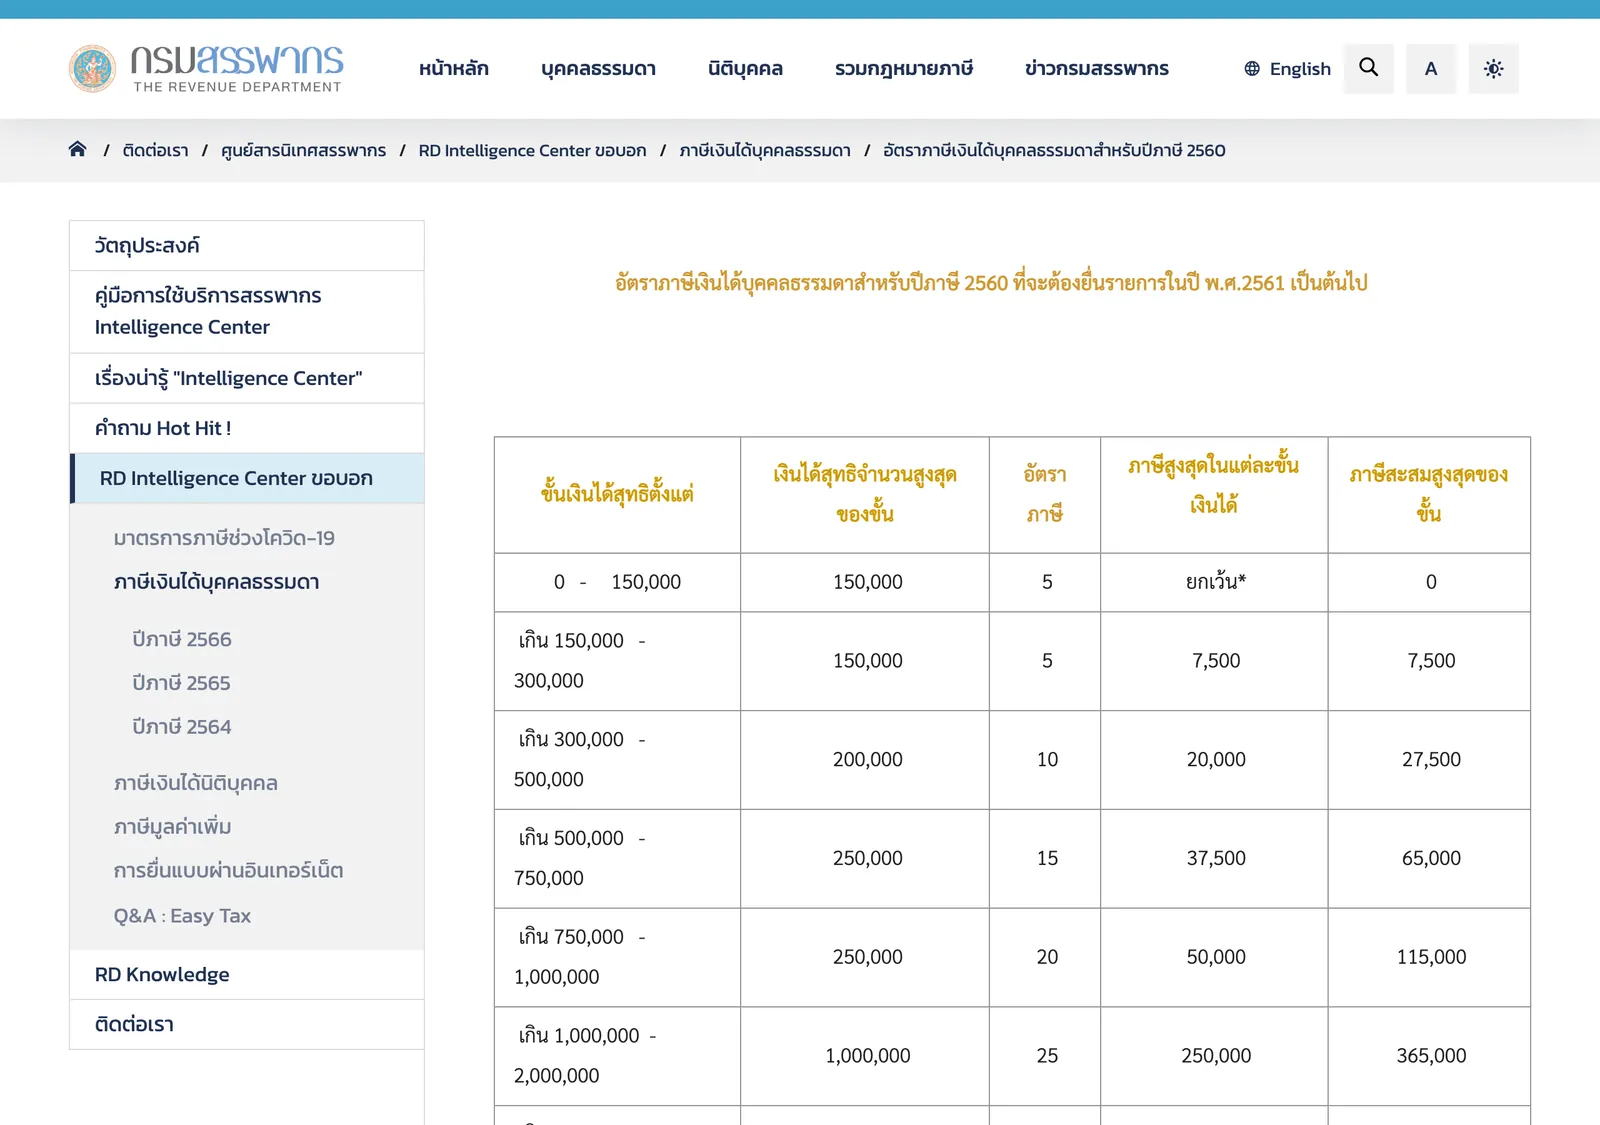Viewport: 1600px width, 1125px height.
Task: Open วัตถุประสงค์ in the sidebar
Action: 247,245
